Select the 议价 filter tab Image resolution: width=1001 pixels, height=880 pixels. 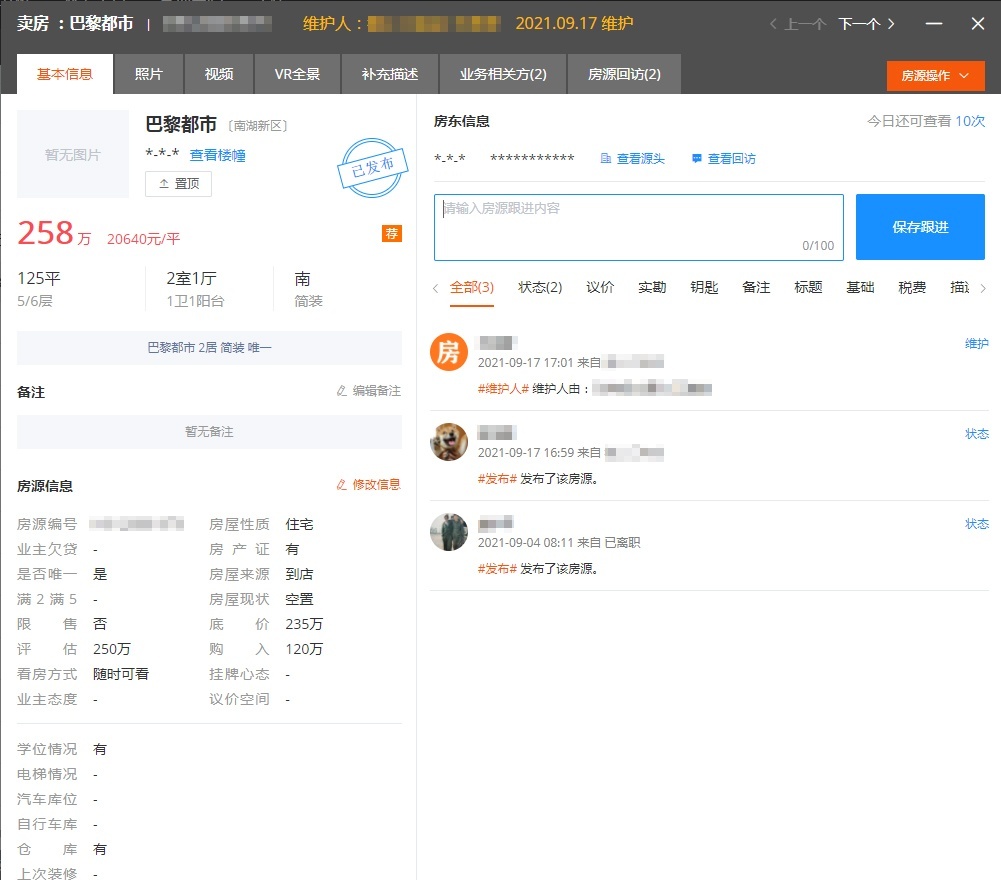coord(600,287)
